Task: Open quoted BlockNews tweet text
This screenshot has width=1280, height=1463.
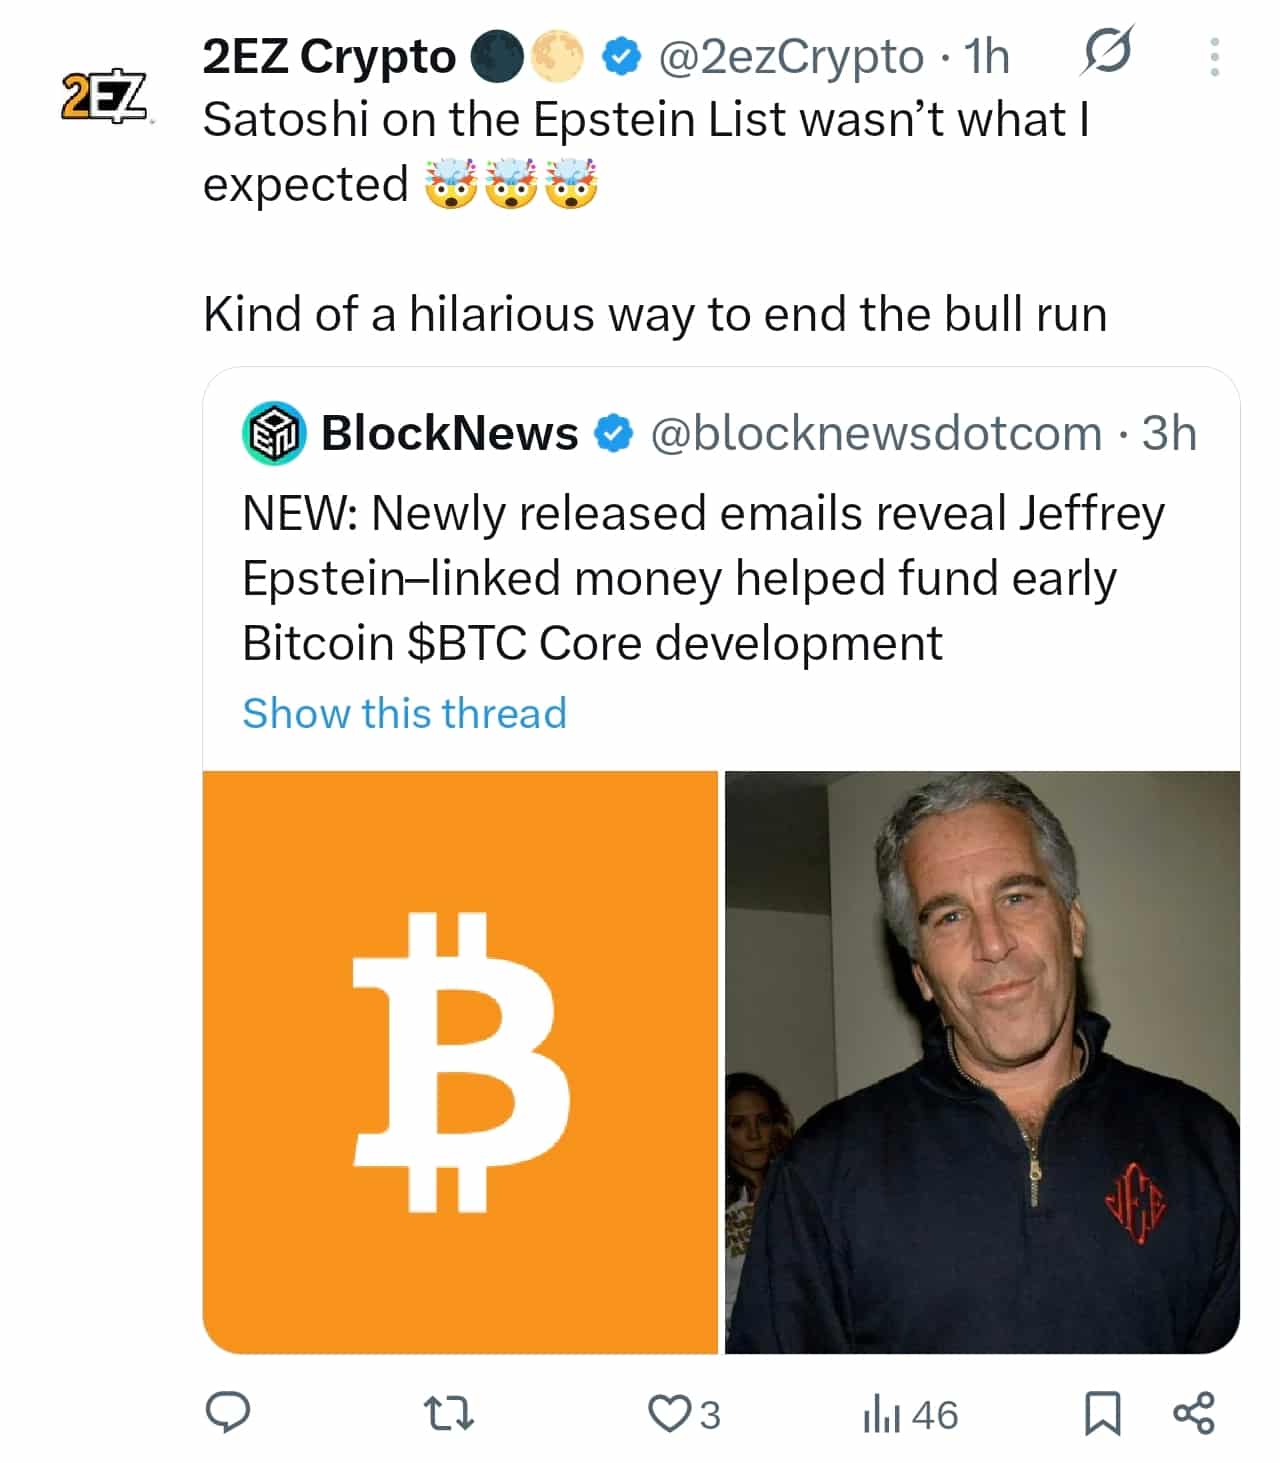Action: tap(703, 578)
